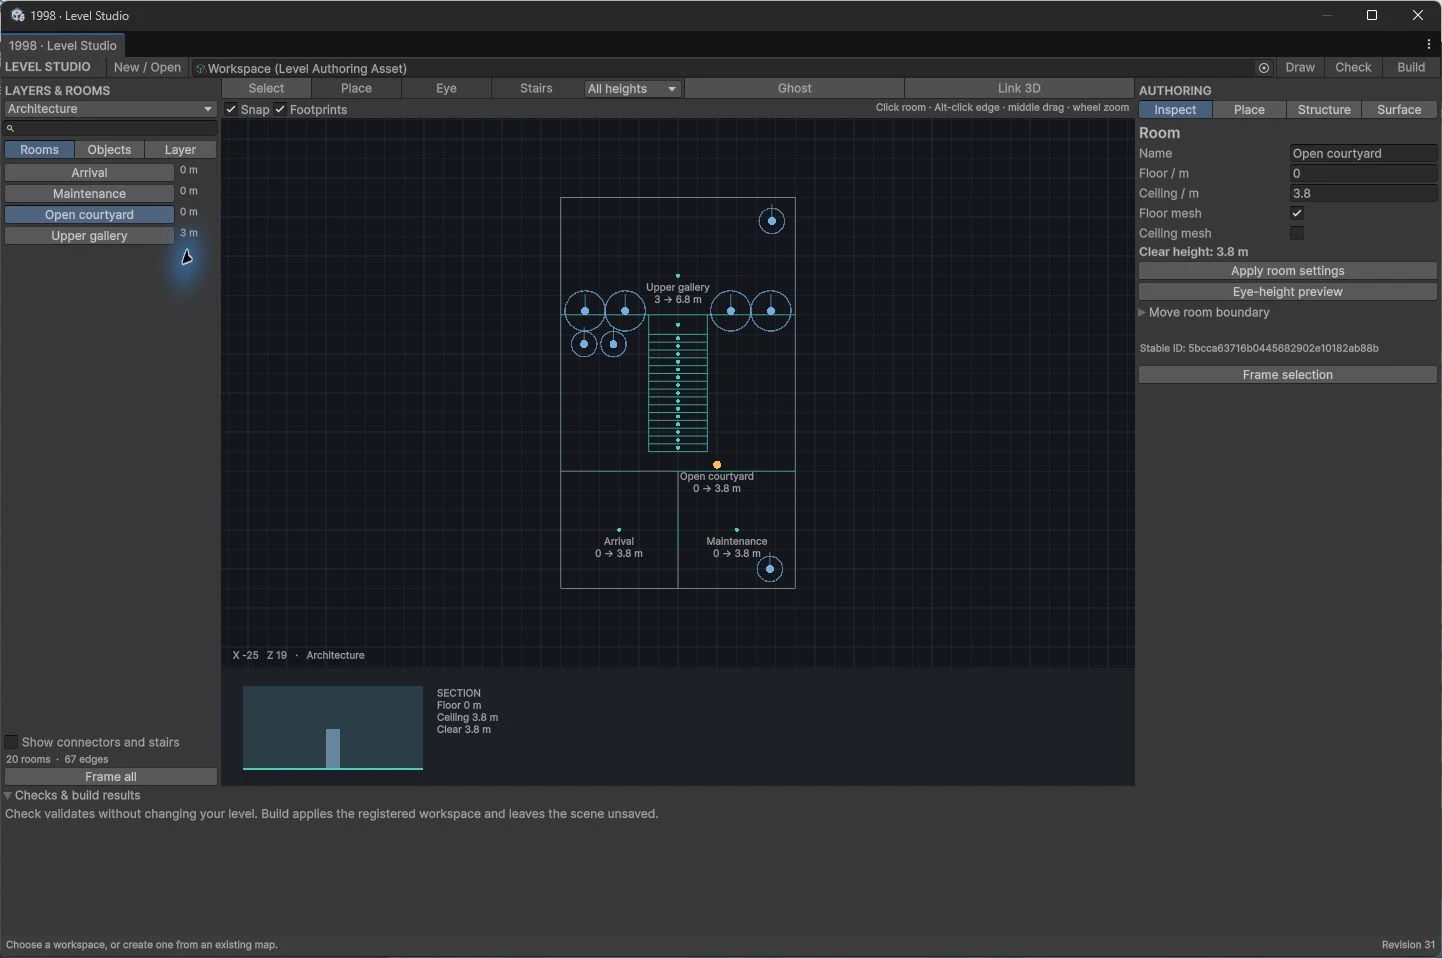Click the room Name input field
Viewport: 1442px width, 958px height.
(1363, 153)
